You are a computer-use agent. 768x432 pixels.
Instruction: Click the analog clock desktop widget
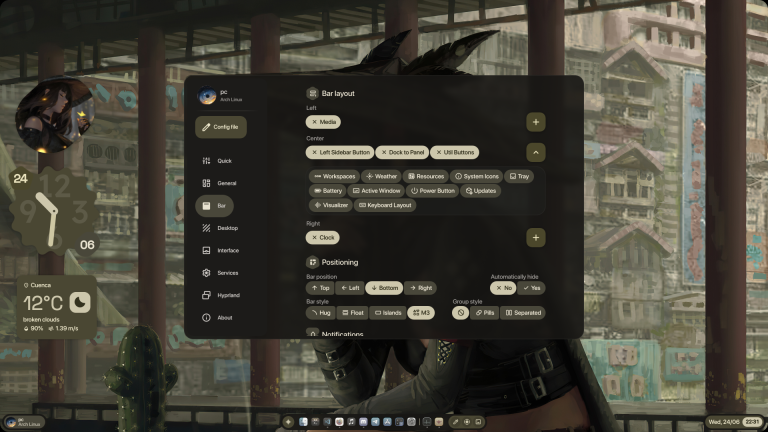click(54, 211)
